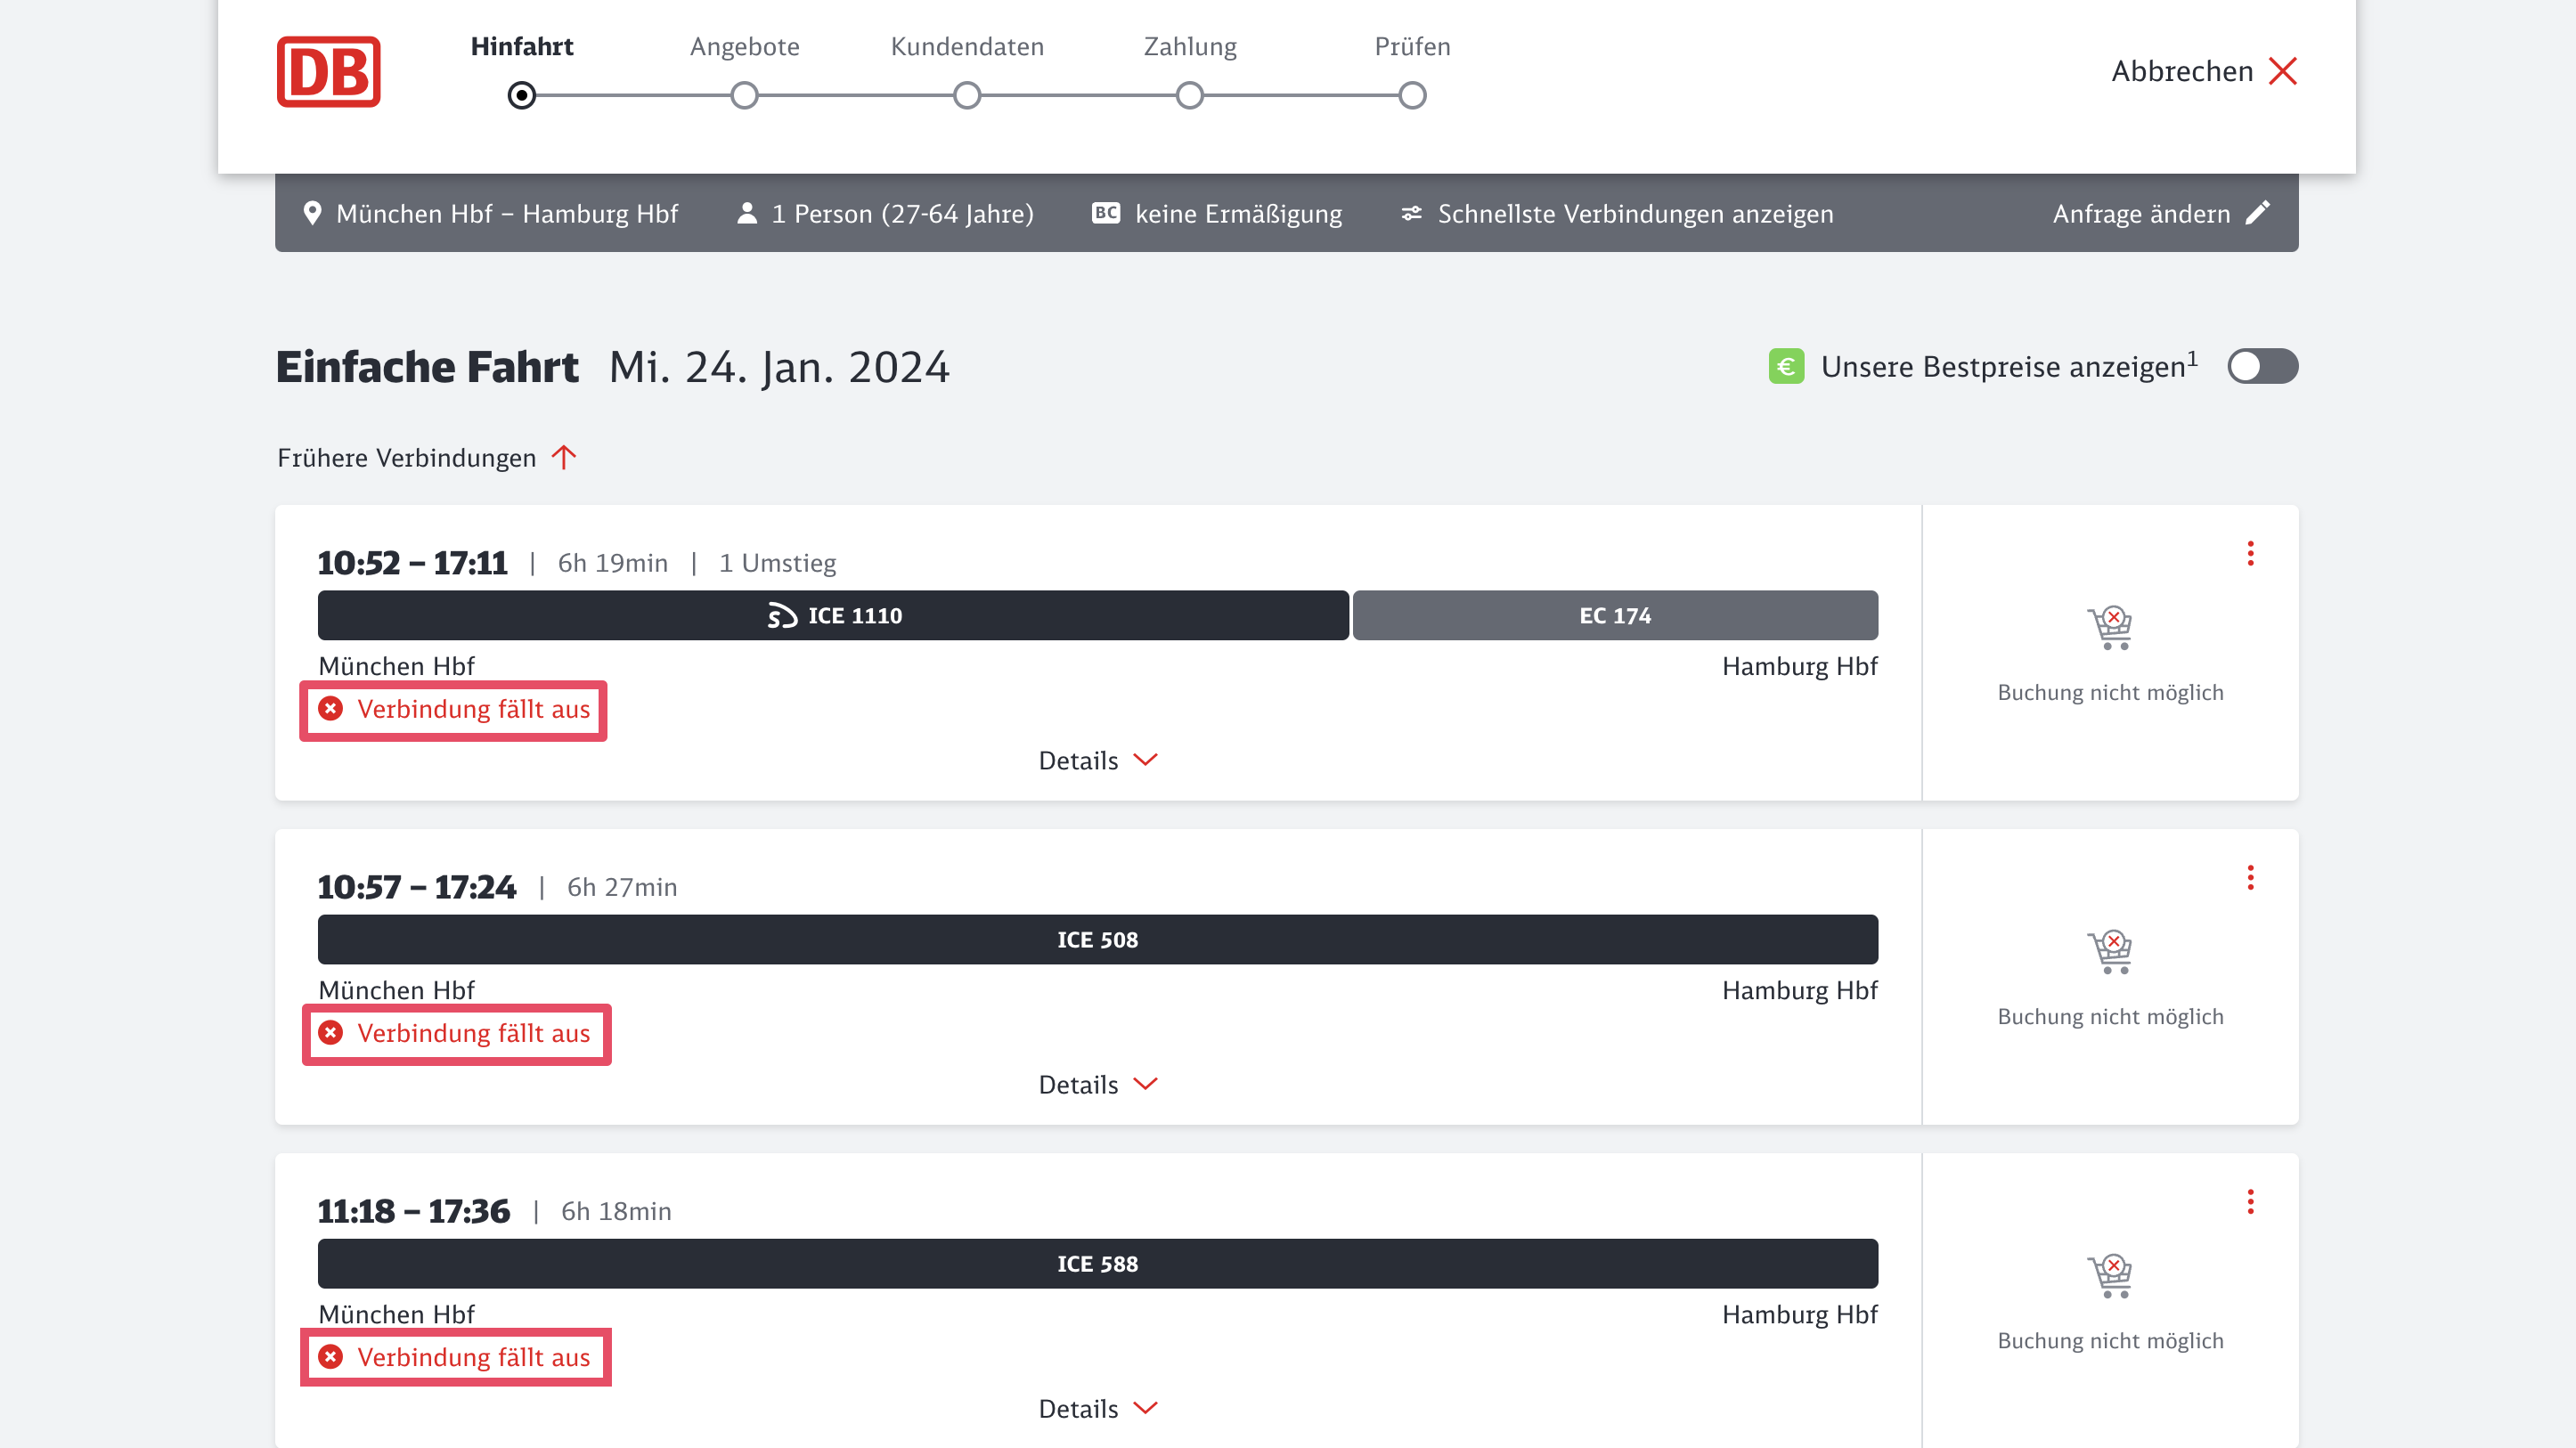Expand Details for the 10:52 connection

click(x=1097, y=761)
